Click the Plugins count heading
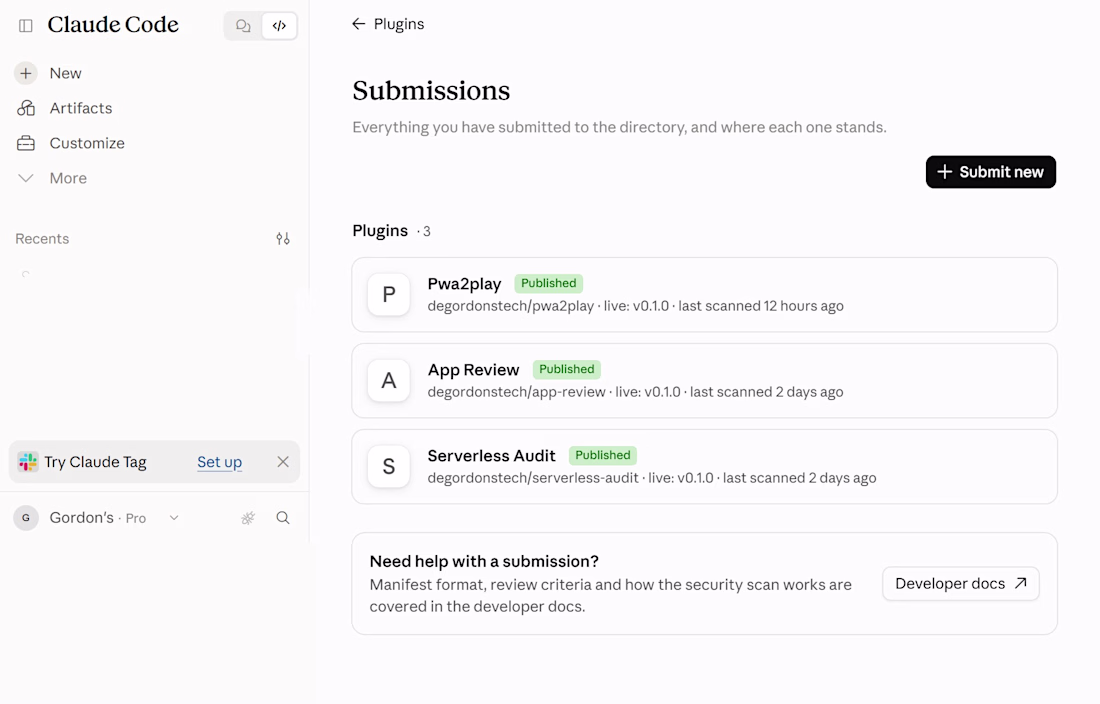Image resolution: width=1100 pixels, height=704 pixels. tap(391, 231)
